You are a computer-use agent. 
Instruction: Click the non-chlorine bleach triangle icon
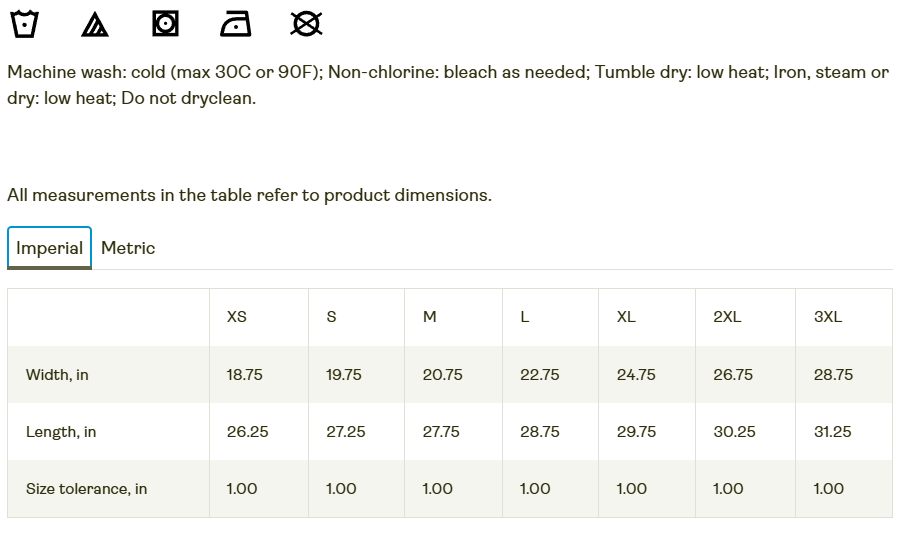click(x=95, y=24)
